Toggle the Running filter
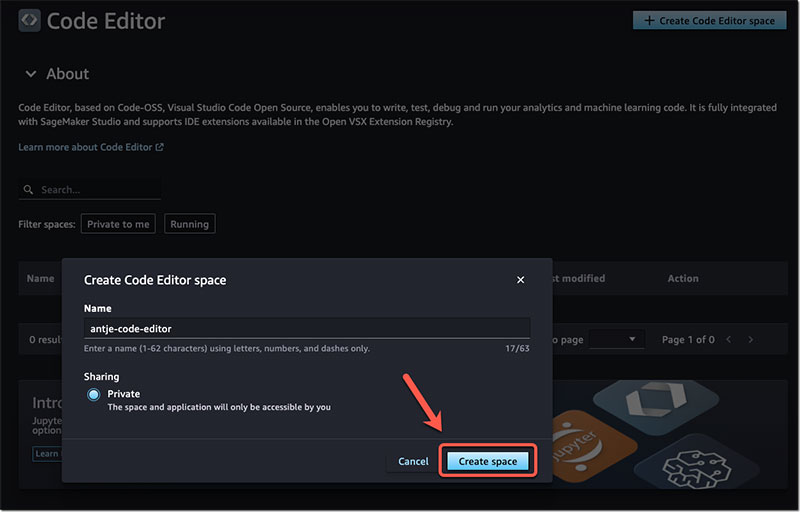Viewport: 800px width, 512px height. pos(189,224)
